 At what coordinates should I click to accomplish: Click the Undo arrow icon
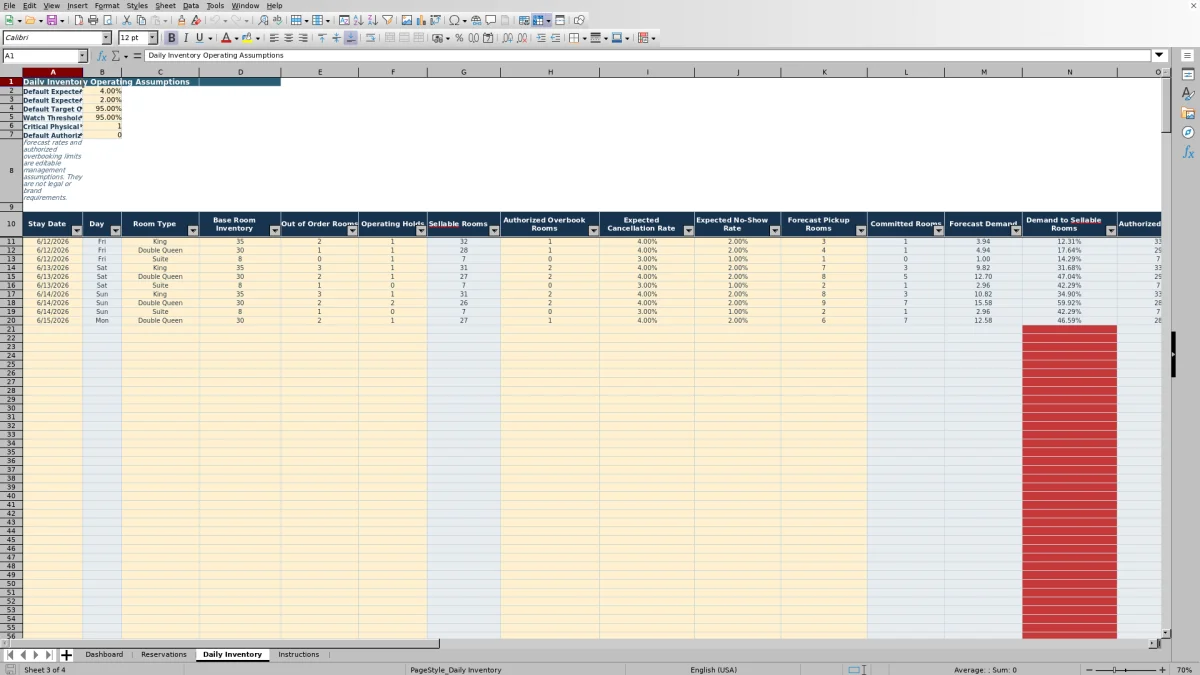click(215, 20)
